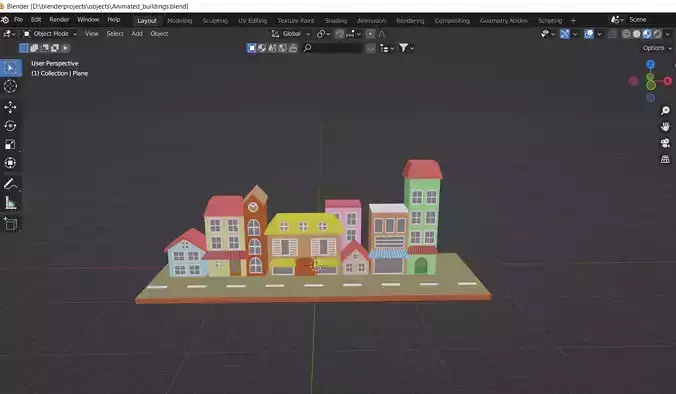Open object visibility and selectability dropdown

point(548,34)
